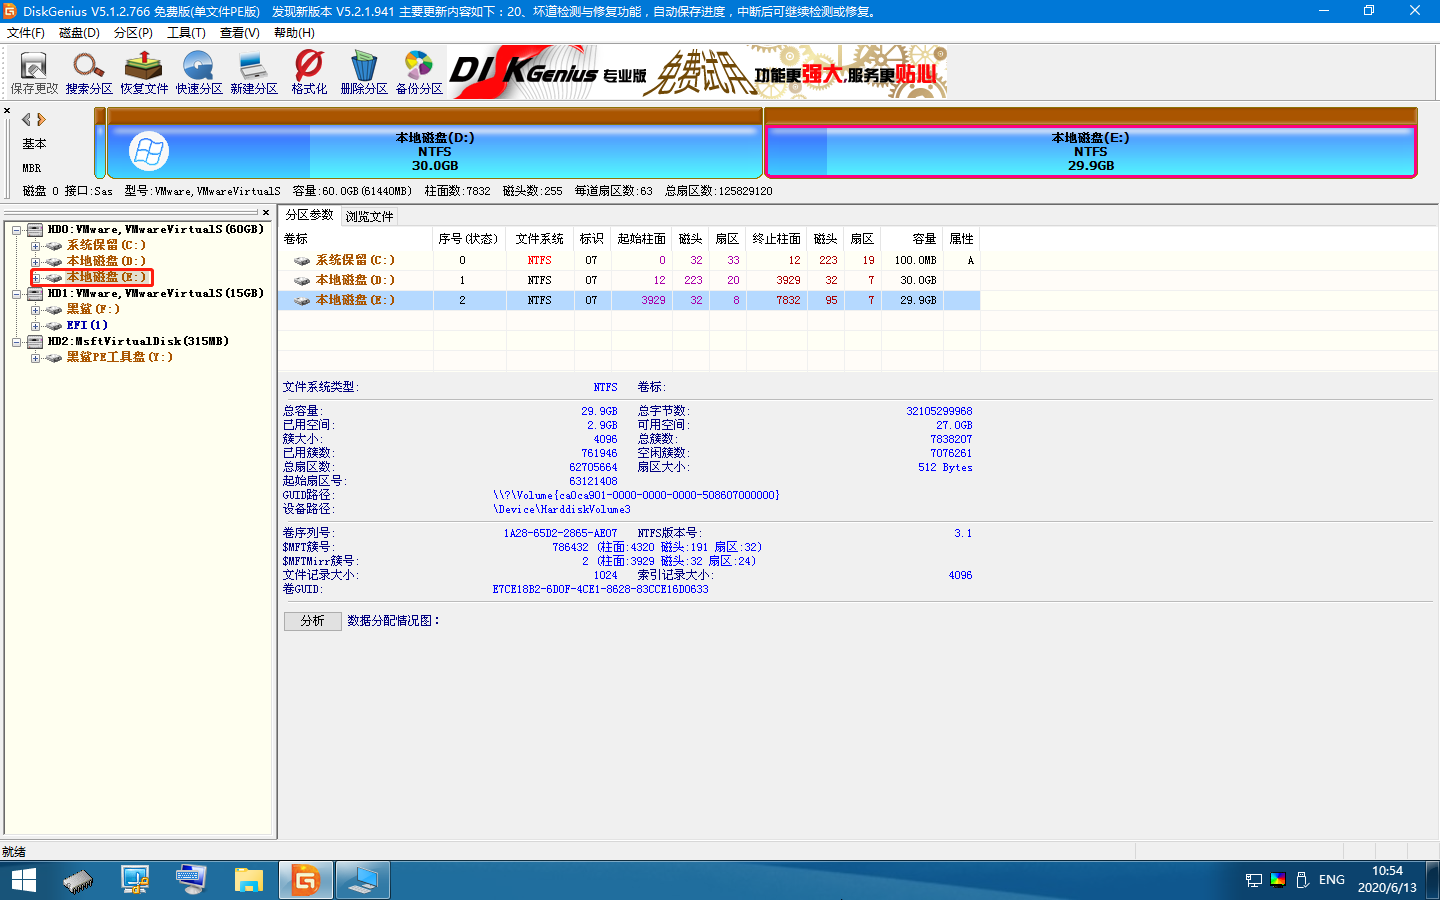Close the disk map panel with the x
This screenshot has width=1440, height=900.
point(7,111)
